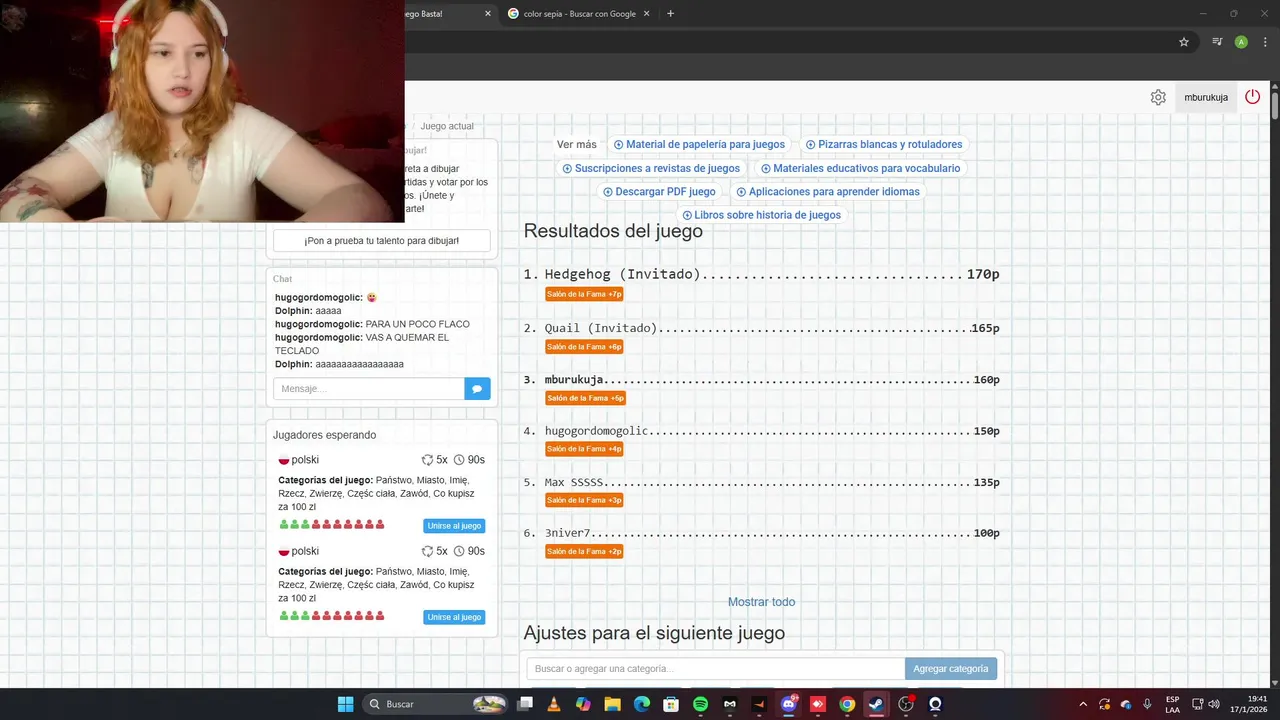This screenshot has height=720, width=1280.
Task: Open Chrome three-dot menu
Action: [1265, 42]
